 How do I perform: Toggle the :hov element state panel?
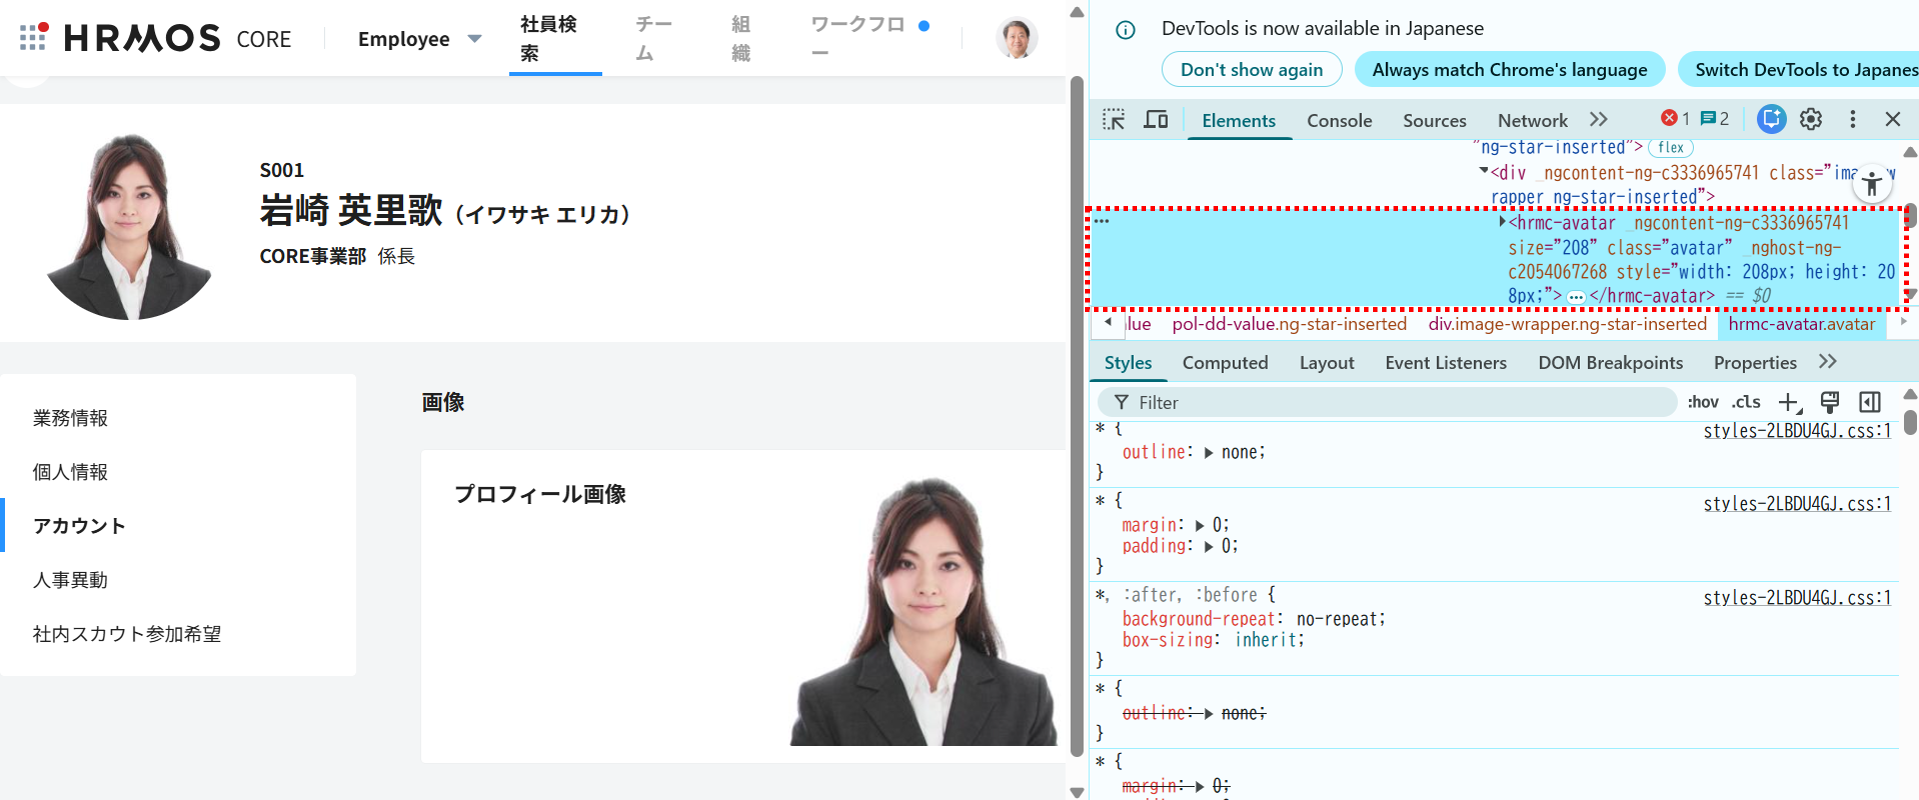(1702, 402)
